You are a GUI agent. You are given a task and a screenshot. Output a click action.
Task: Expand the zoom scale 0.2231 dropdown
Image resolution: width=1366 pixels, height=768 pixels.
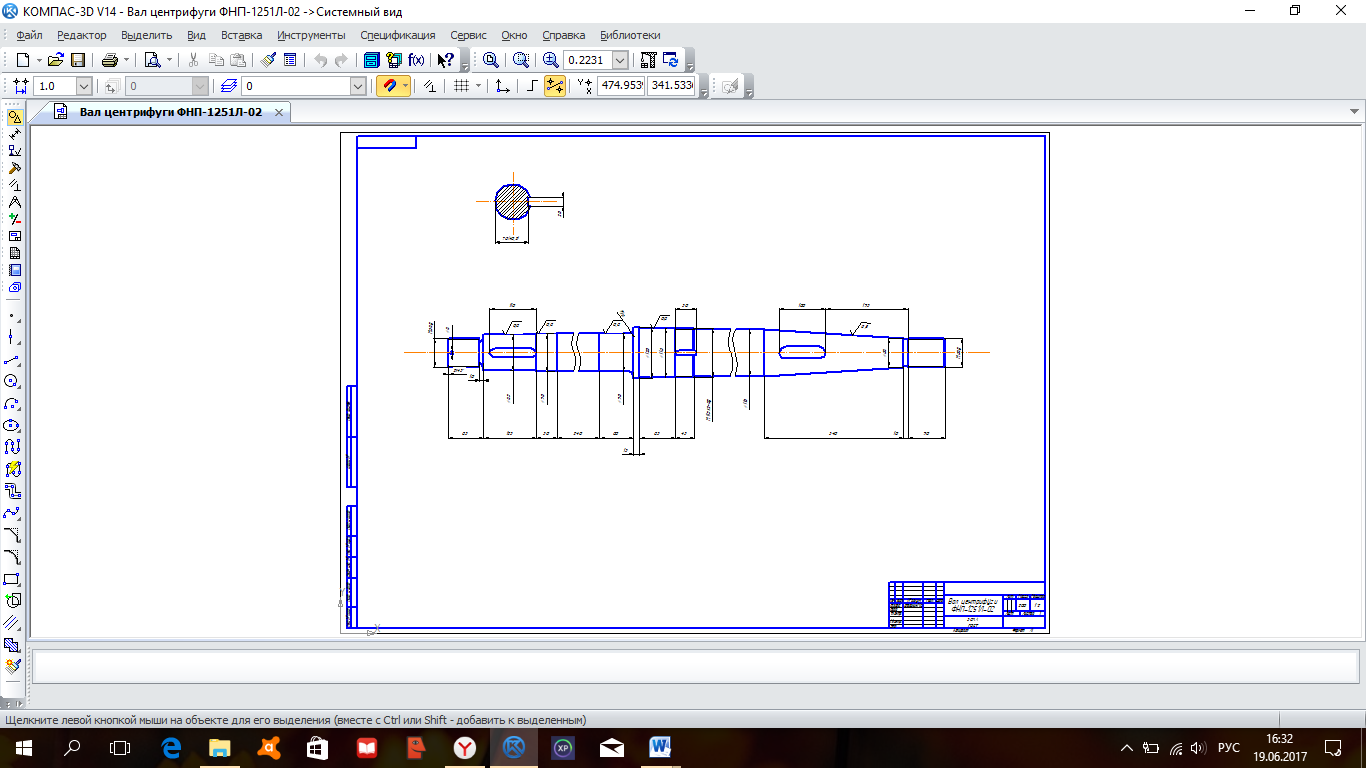pyautogui.click(x=620, y=60)
